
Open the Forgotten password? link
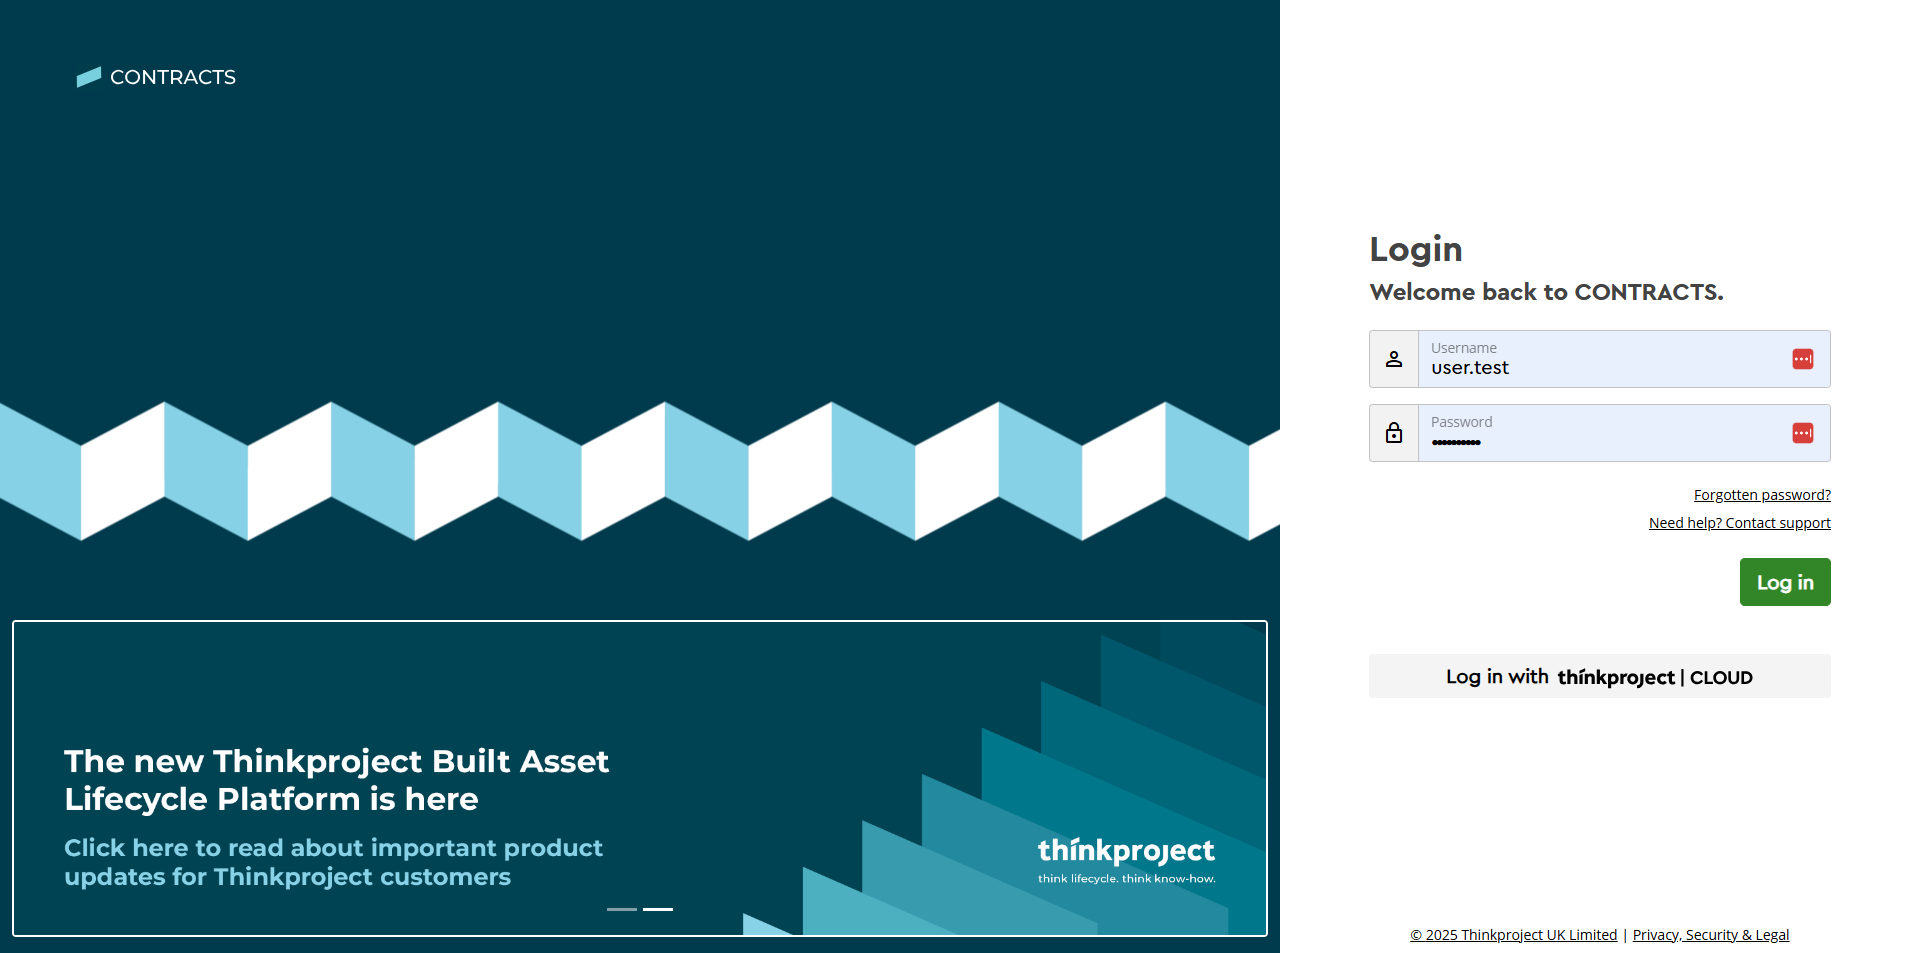click(1762, 495)
